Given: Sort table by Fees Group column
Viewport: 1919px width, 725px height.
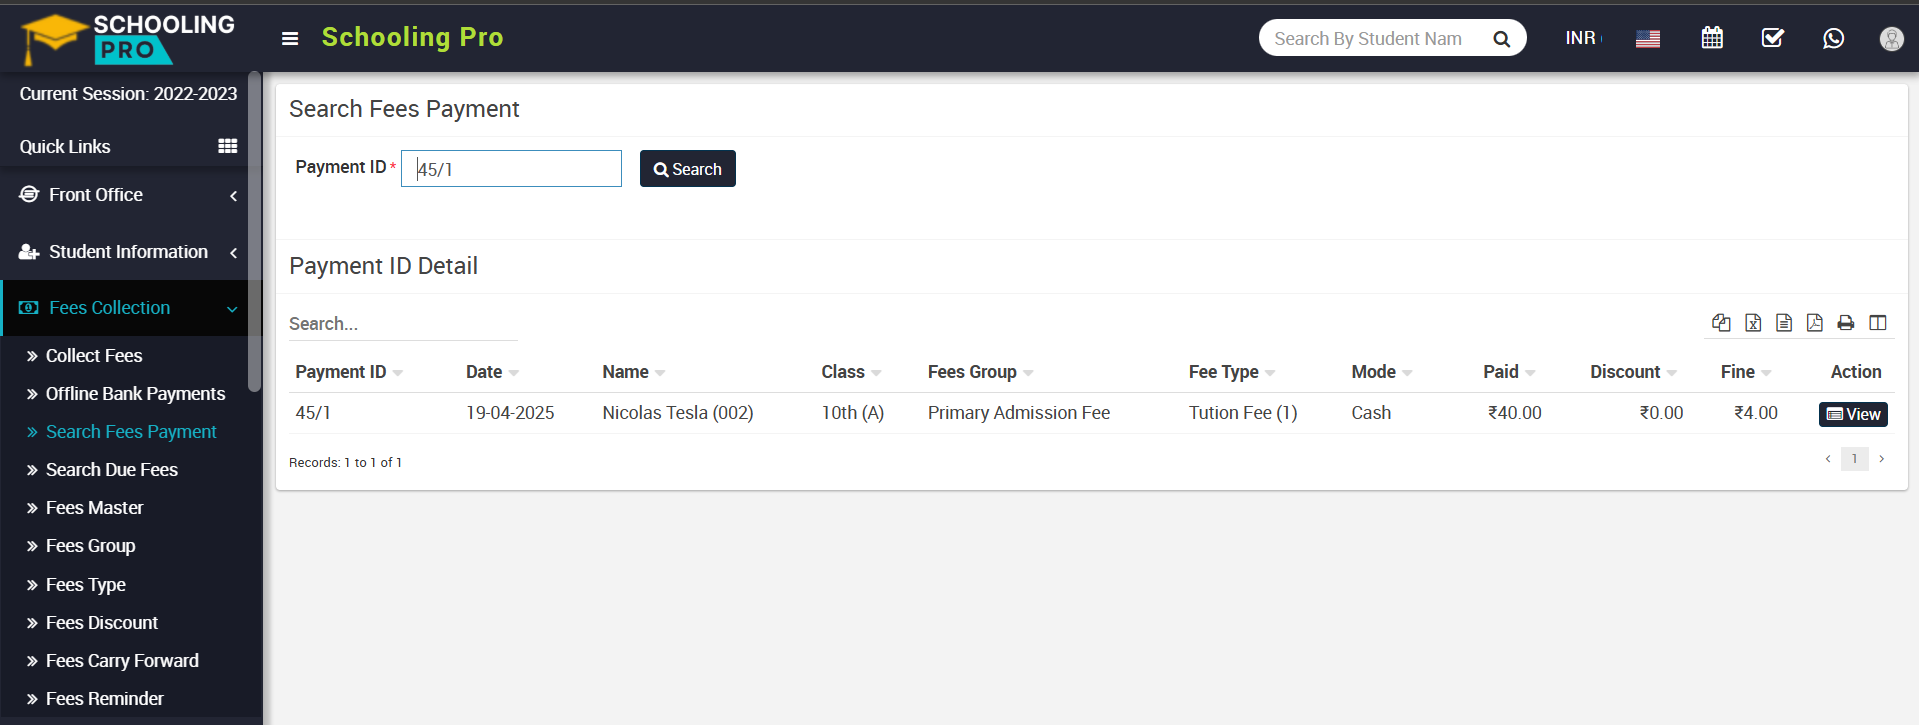Looking at the screenshot, I should point(980,372).
